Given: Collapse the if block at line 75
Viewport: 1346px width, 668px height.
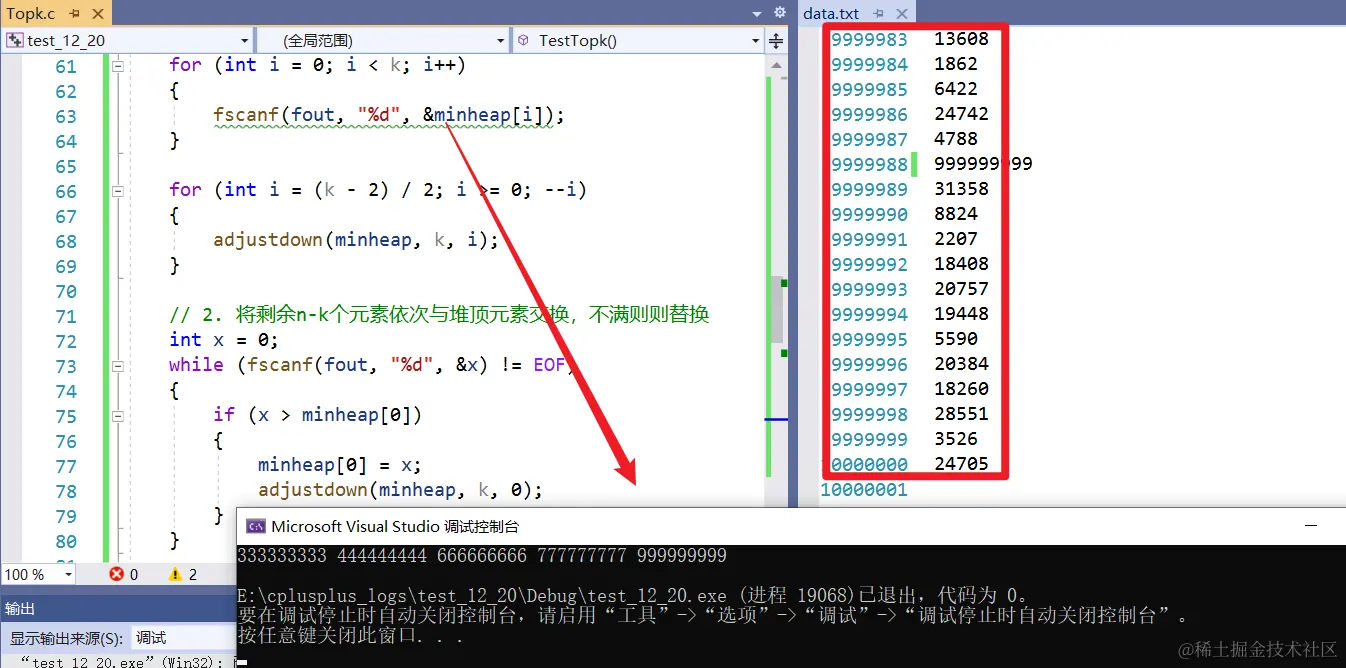Looking at the screenshot, I should [x=118, y=415].
